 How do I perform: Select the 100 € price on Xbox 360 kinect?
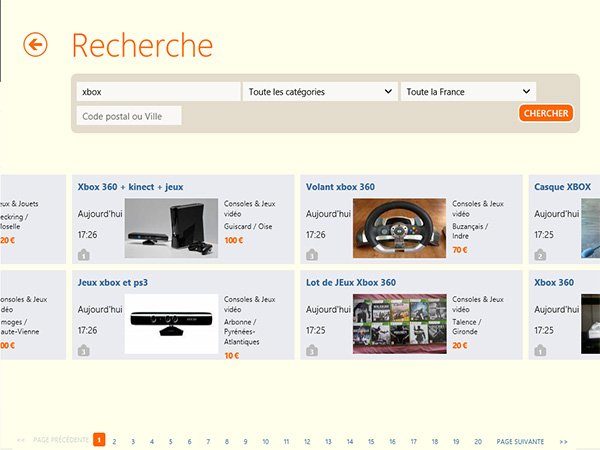[x=234, y=240]
